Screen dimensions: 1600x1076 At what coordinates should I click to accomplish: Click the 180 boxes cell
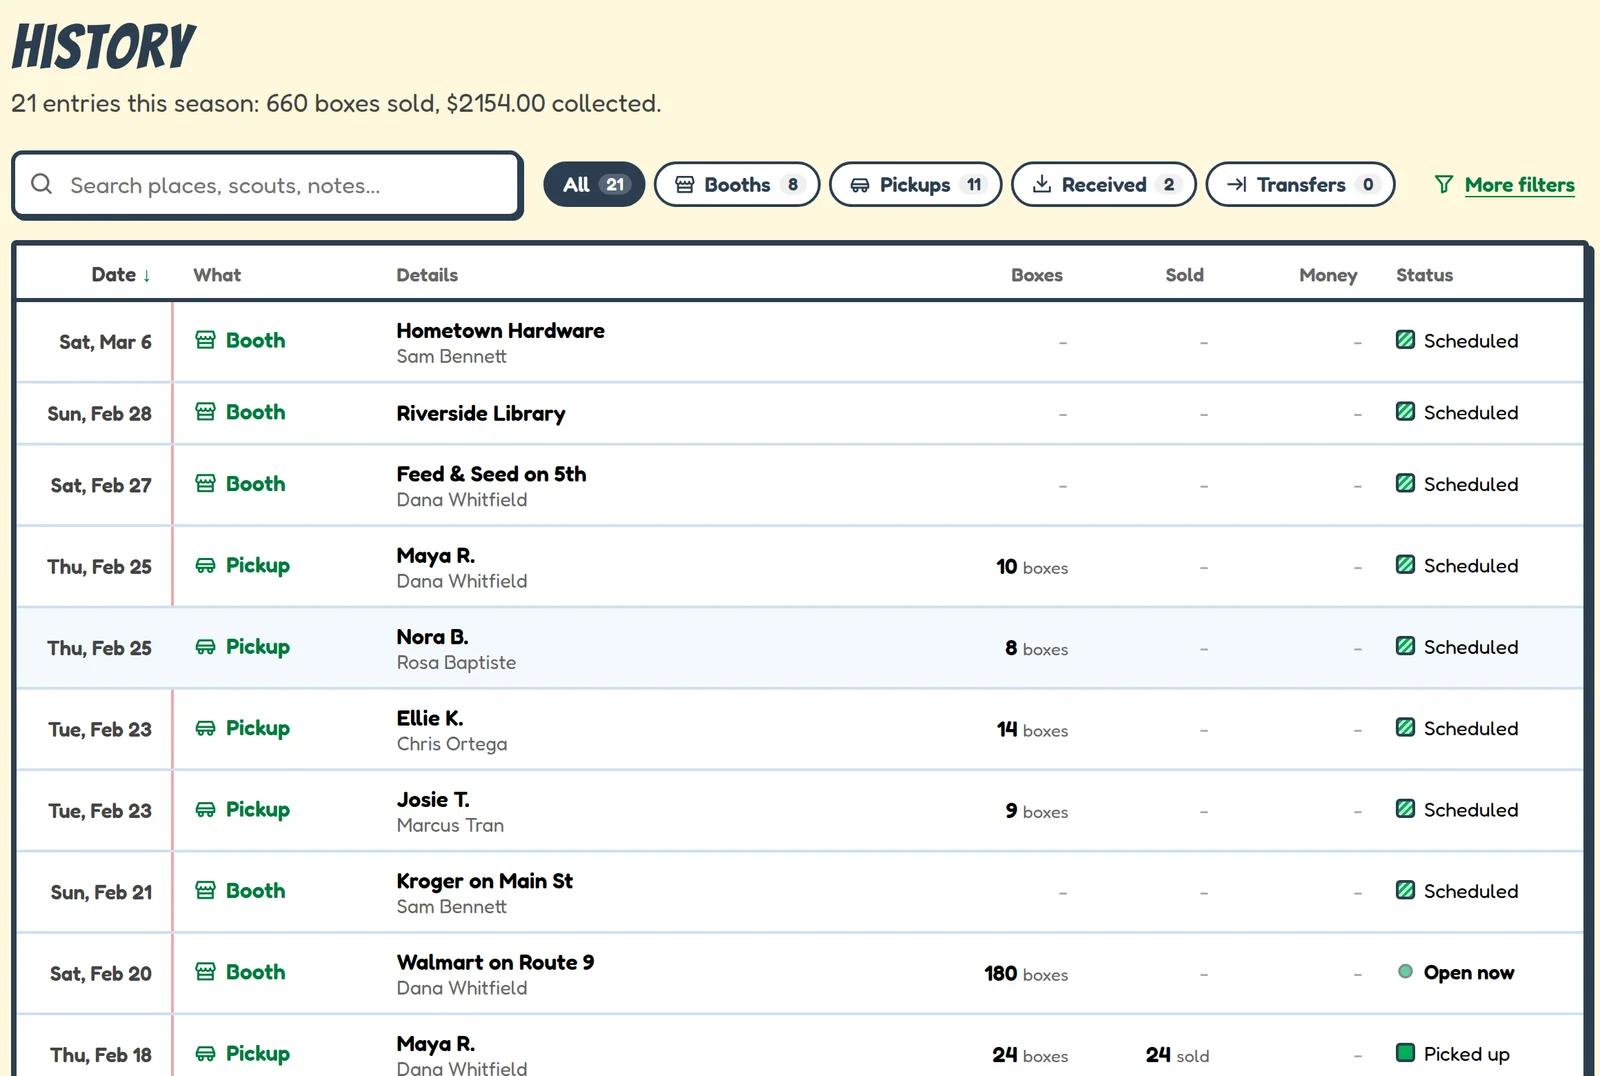coord(1026,974)
